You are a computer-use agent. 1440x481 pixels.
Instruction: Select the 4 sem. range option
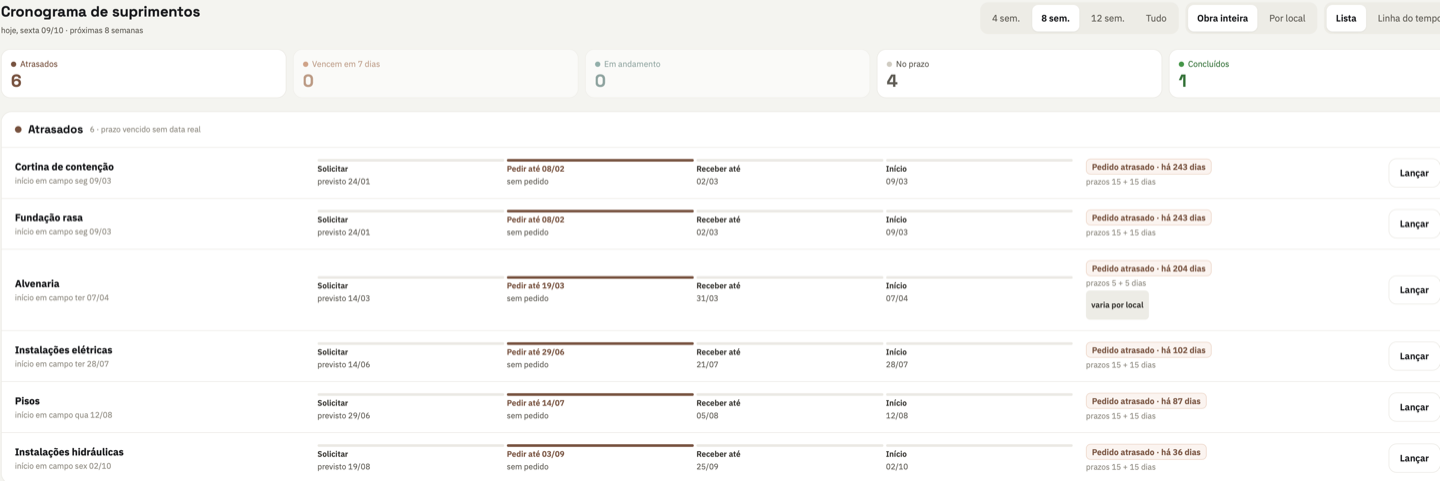tap(1005, 18)
